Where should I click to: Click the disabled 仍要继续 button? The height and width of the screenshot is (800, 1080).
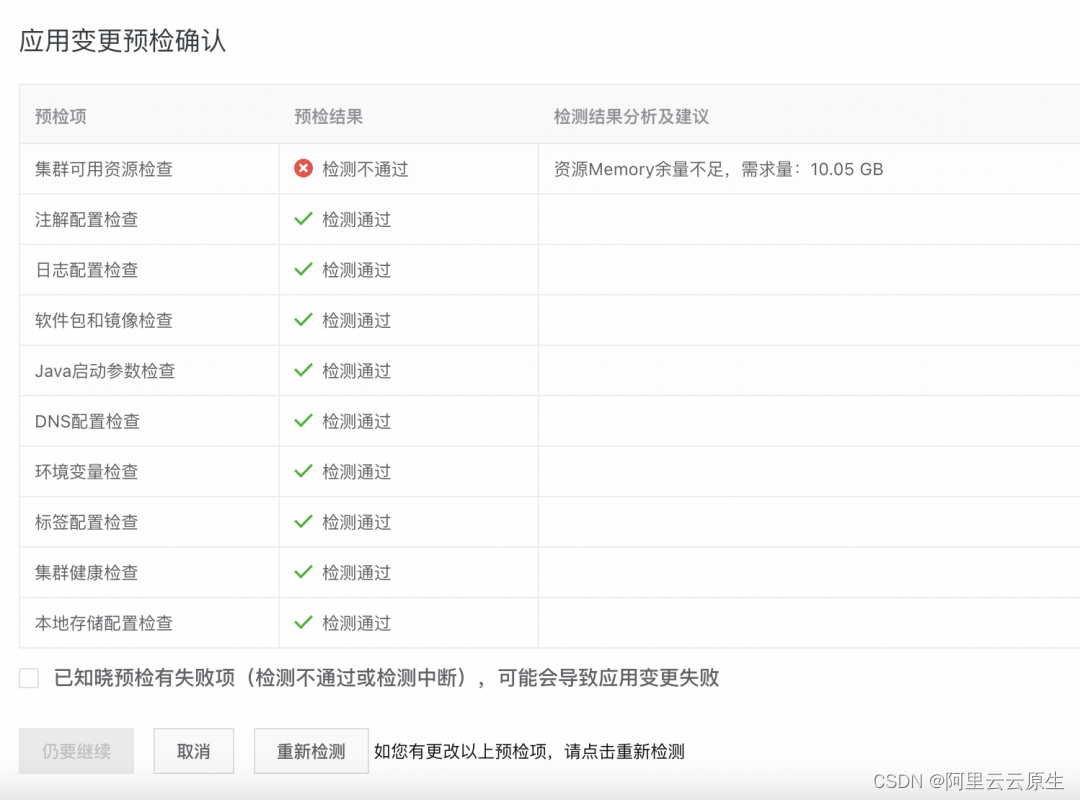pos(76,751)
